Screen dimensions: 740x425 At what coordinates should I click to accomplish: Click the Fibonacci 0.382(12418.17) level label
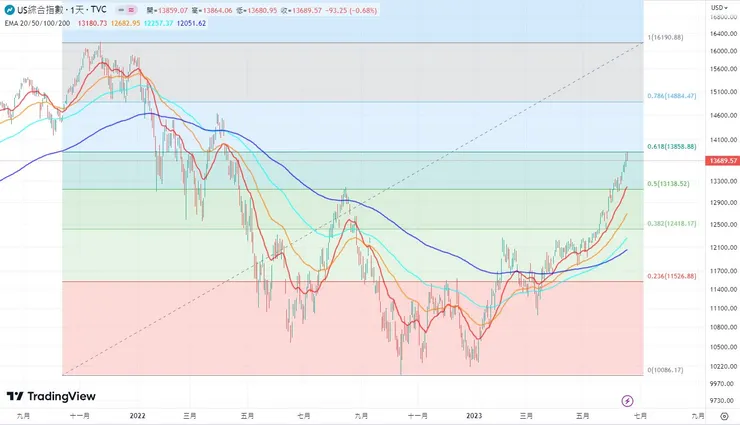[x=672, y=224]
